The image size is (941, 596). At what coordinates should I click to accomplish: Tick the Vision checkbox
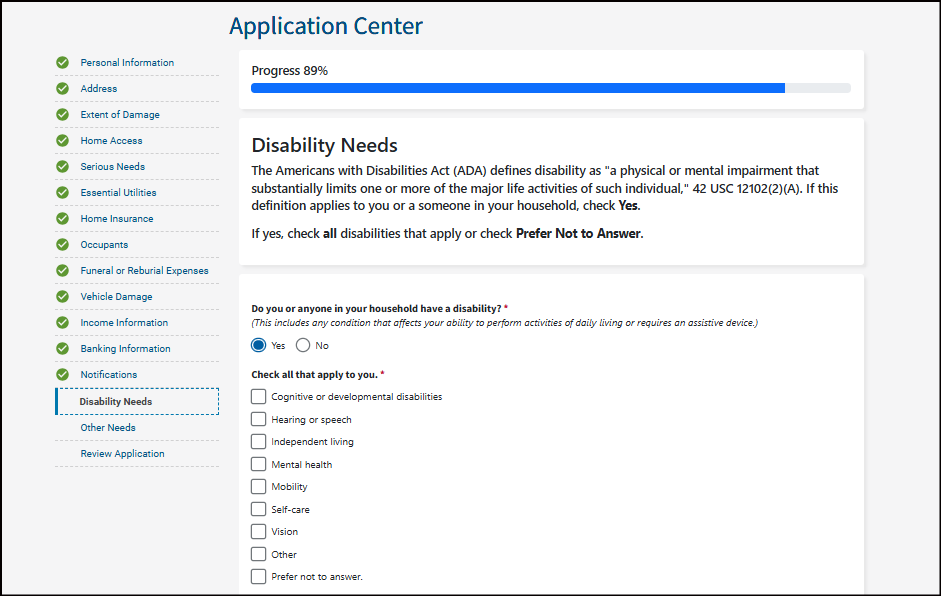[x=259, y=532]
